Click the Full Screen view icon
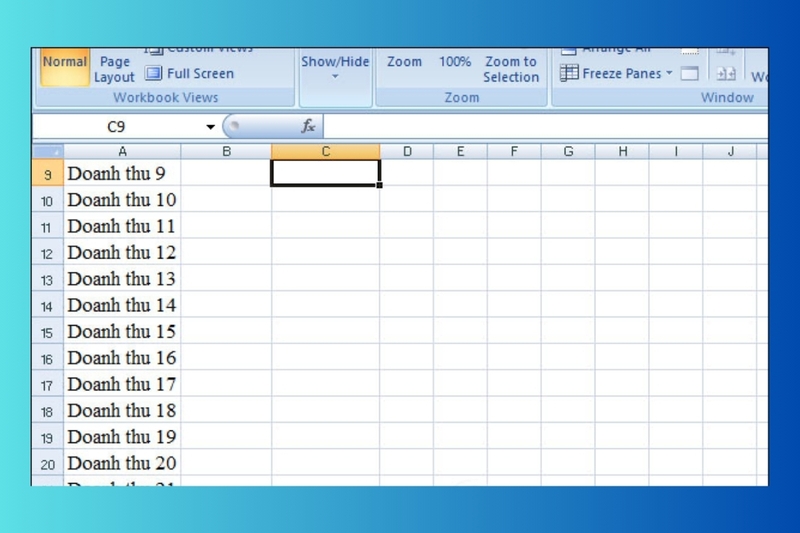Viewport: 800px width, 533px height. click(x=153, y=73)
